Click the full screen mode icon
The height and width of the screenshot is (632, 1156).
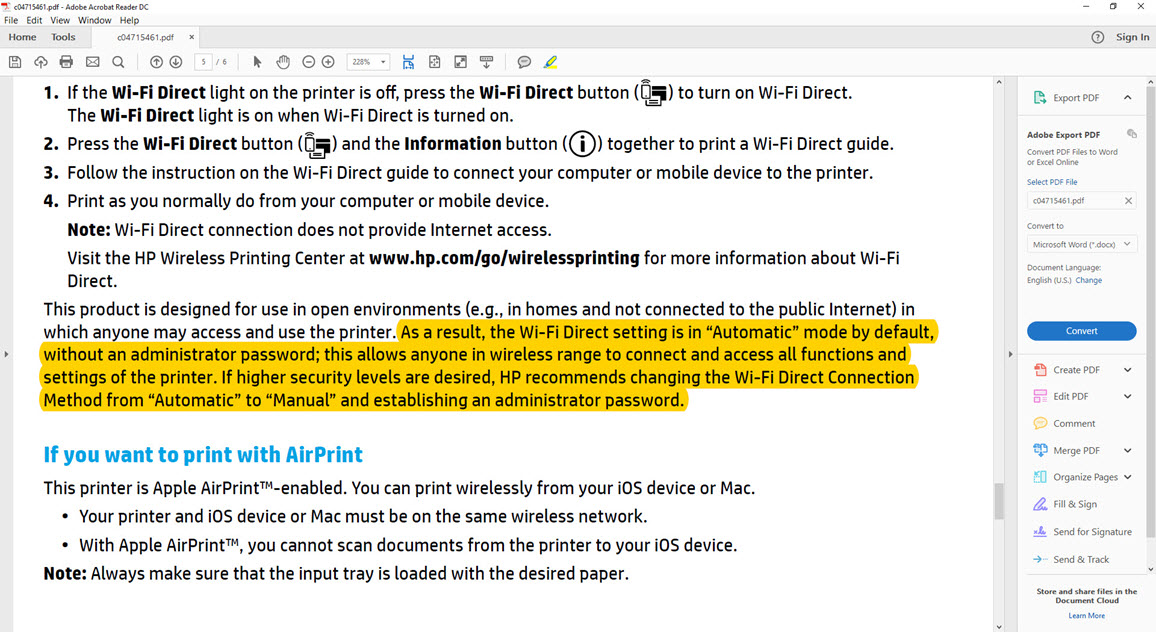tap(461, 62)
